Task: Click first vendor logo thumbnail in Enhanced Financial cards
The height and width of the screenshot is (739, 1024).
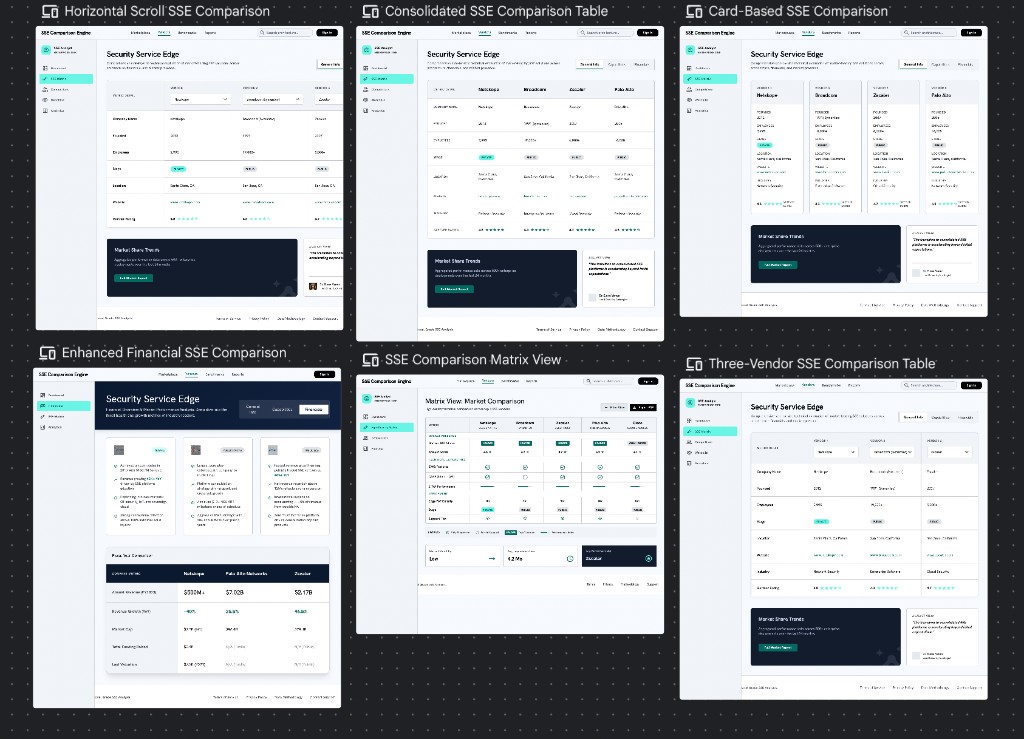Action: pyautogui.click(x=119, y=450)
